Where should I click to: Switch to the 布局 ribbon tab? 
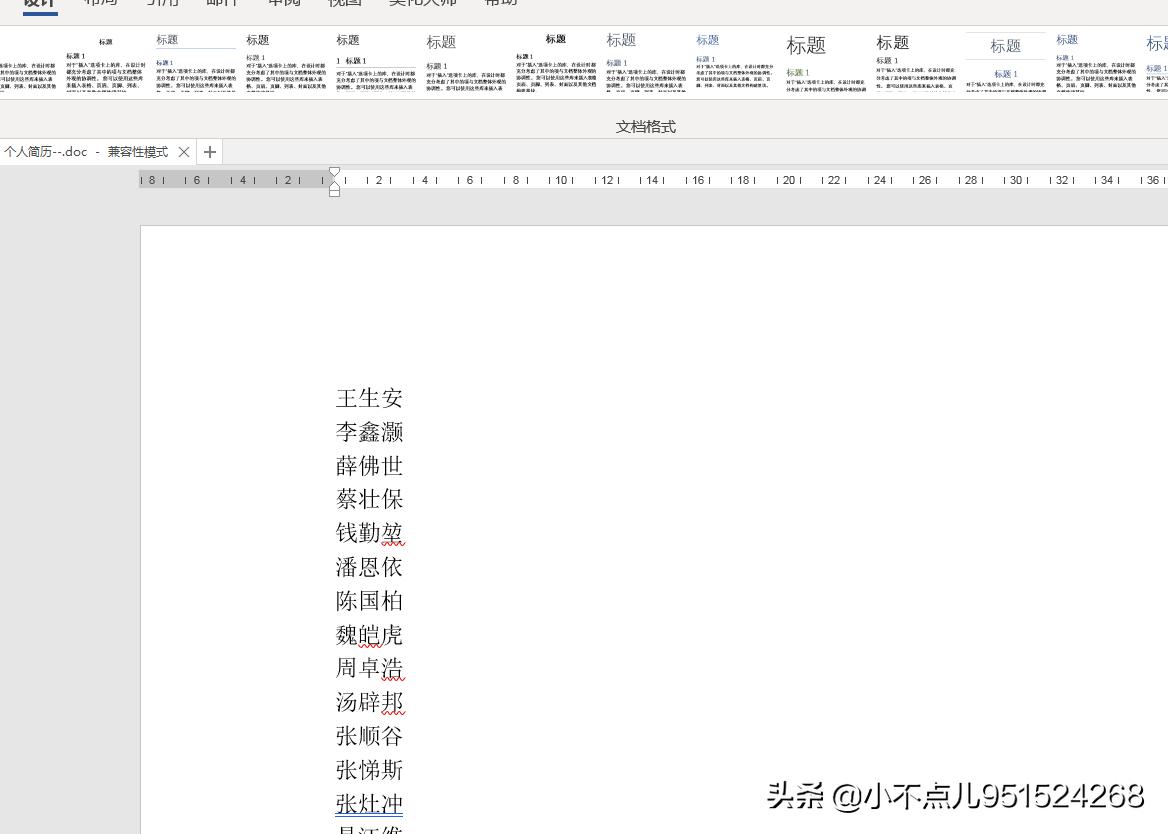[100, 3]
